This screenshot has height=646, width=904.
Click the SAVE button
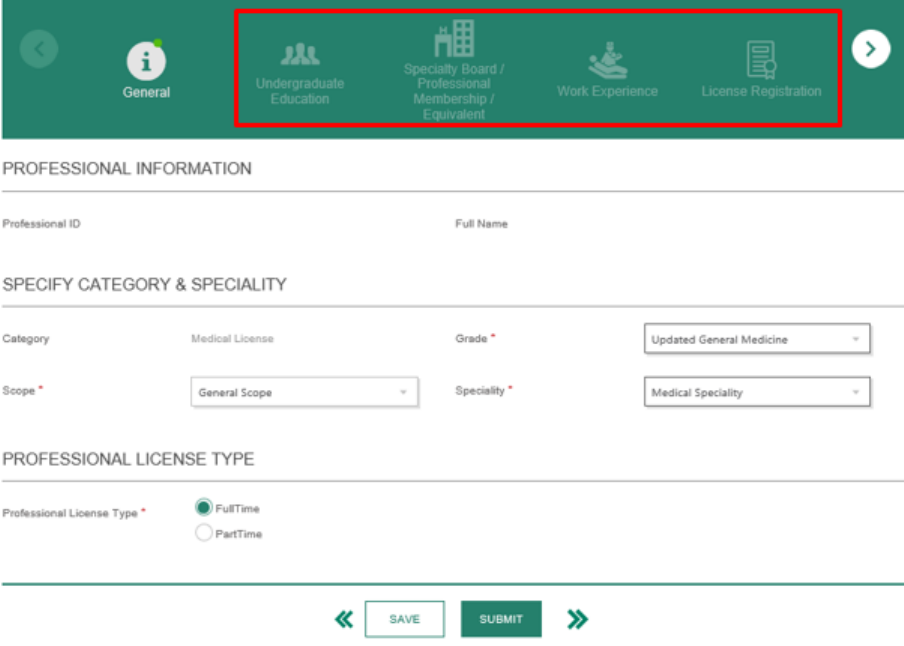click(405, 619)
